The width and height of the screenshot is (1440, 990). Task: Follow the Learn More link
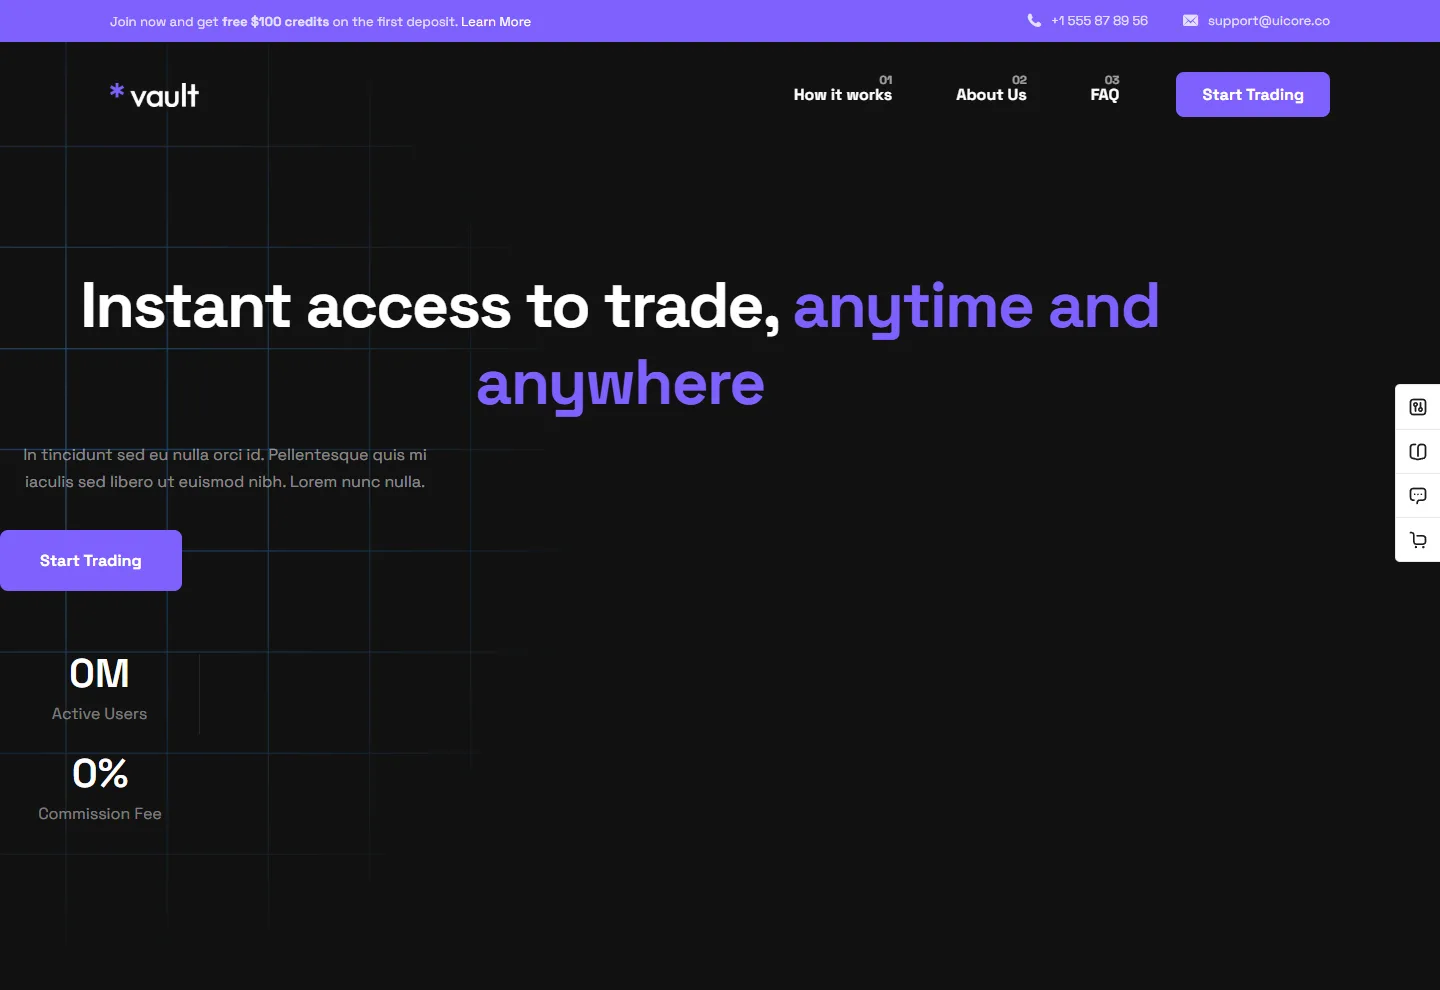(496, 21)
